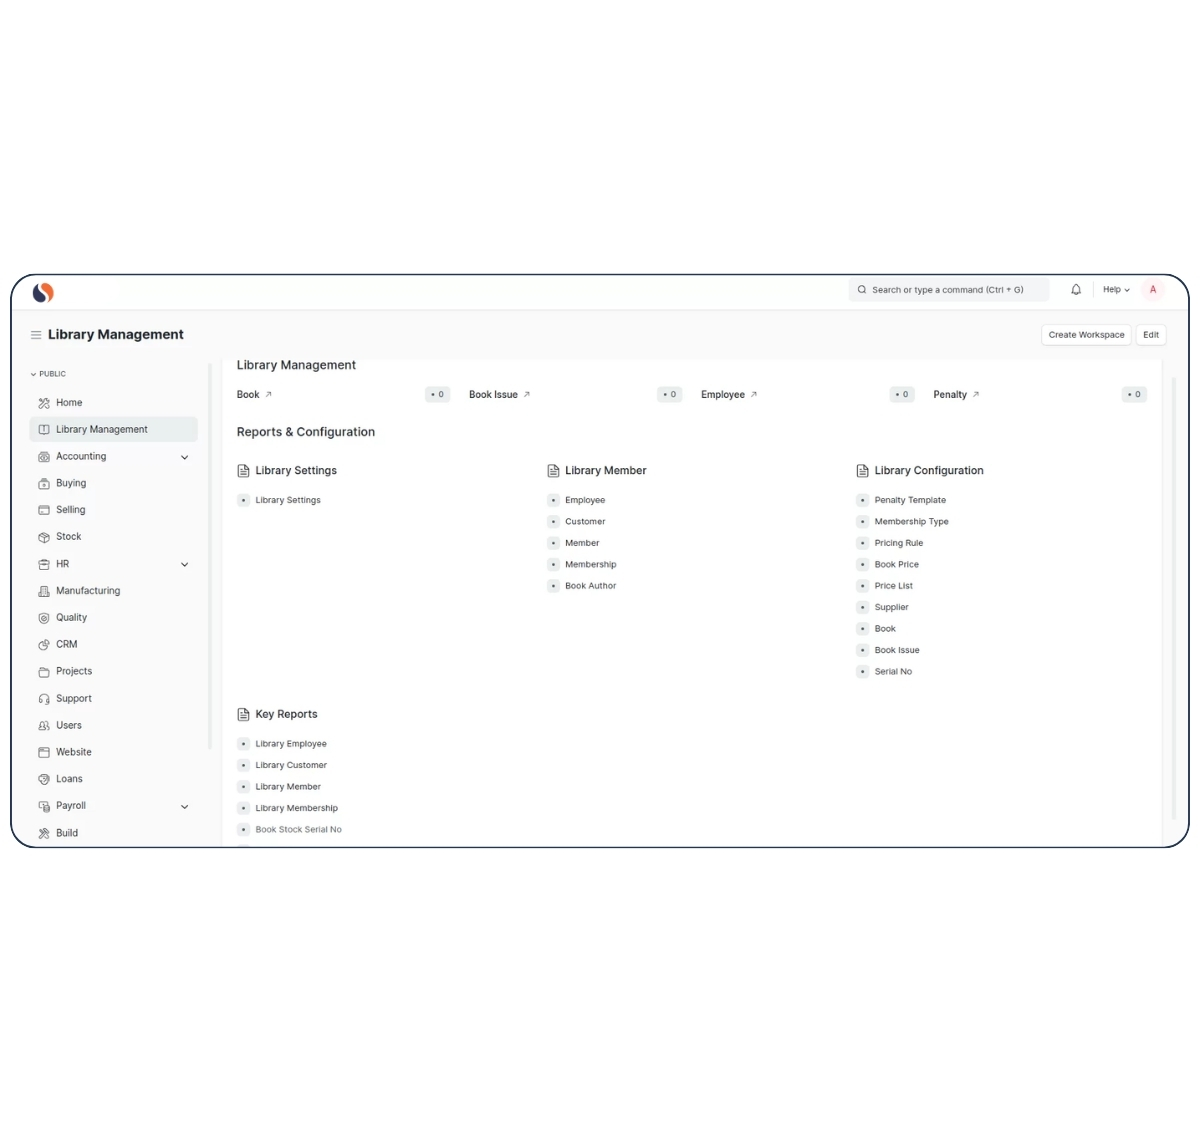Expand the Payroll sidebar section
This screenshot has height=1122, width=1200.
[x=185, y=807]
